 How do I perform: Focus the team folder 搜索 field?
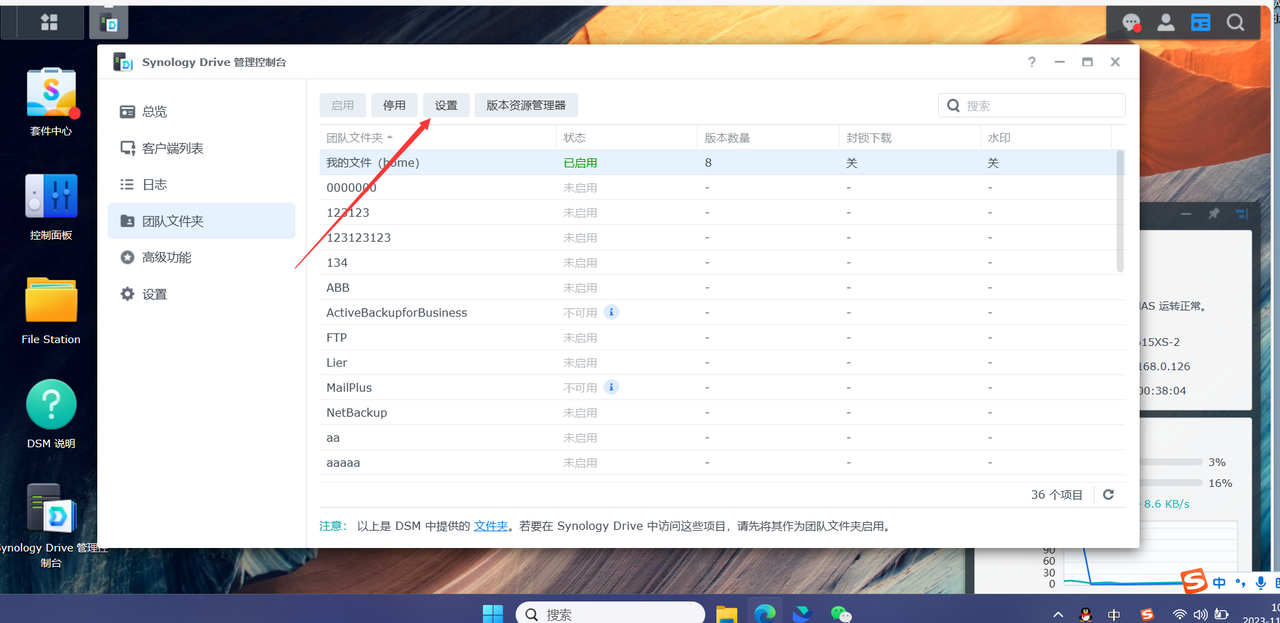(x=1032, y=105)
